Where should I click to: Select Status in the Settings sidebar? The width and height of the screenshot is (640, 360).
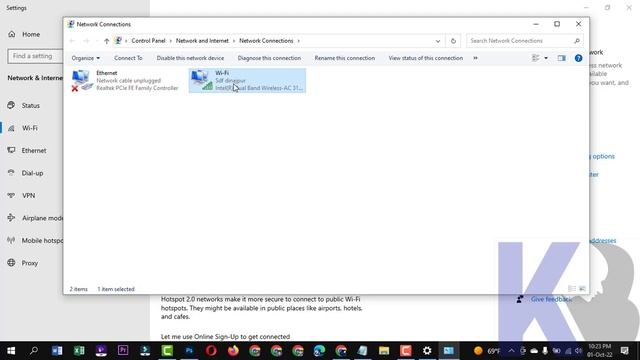31,105
